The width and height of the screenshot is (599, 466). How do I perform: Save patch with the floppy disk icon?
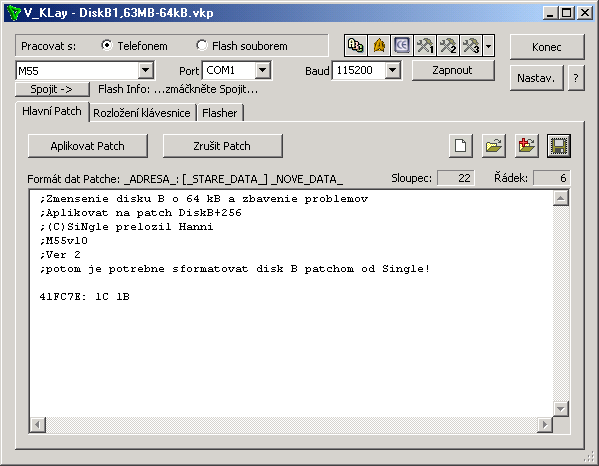tap(559, 146)
